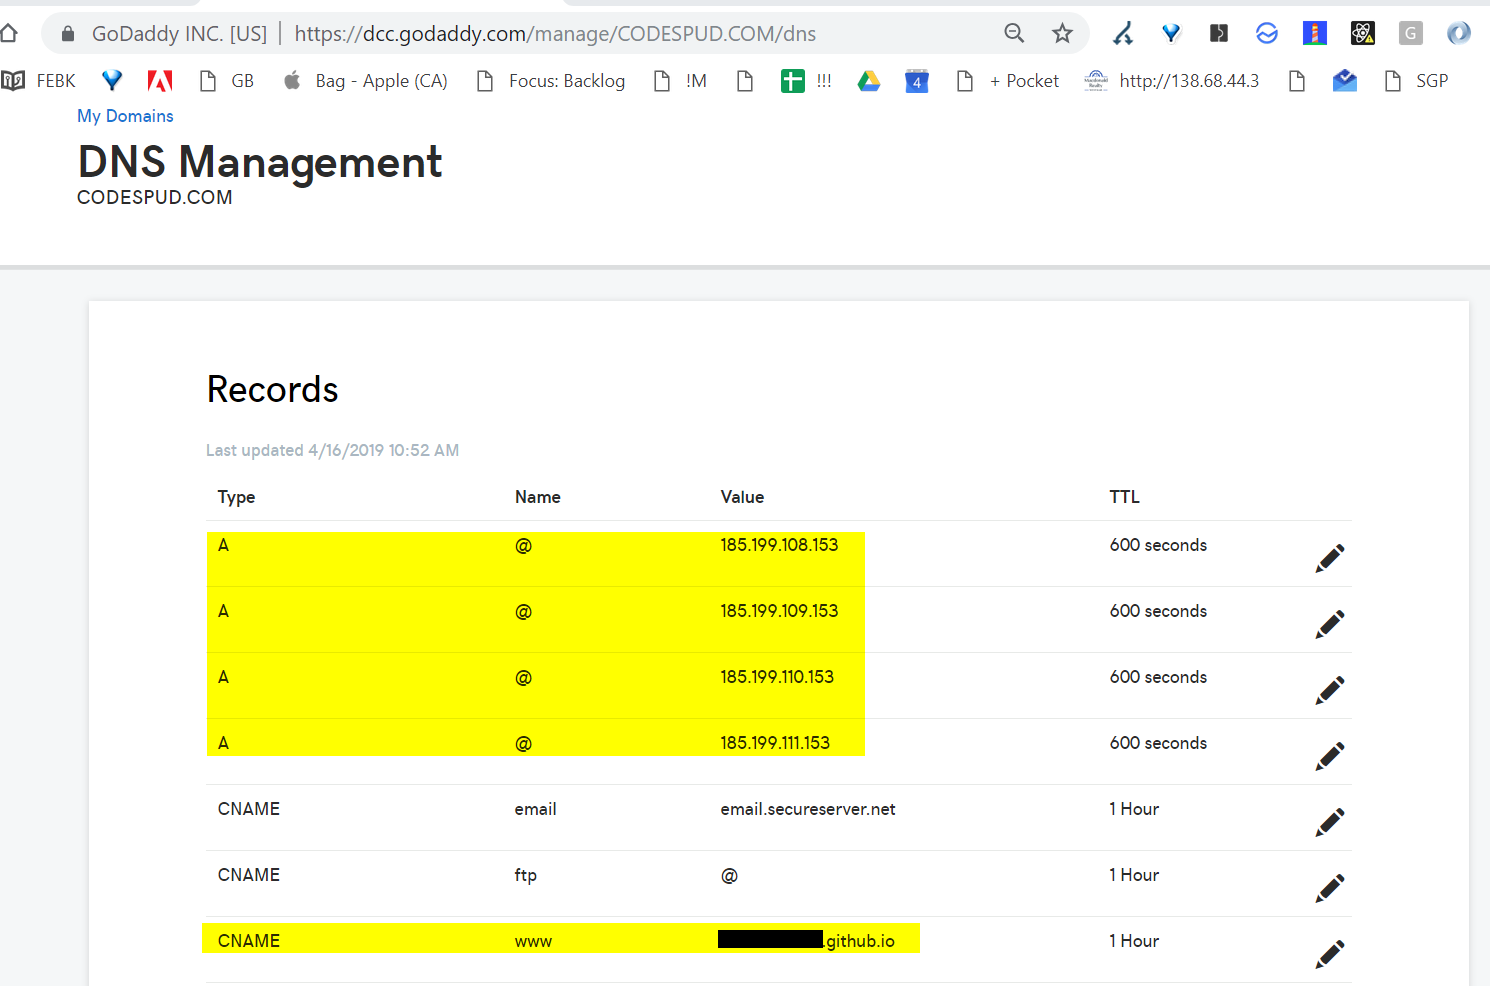Click 600 seconds TTL for 185.199.108.153
This screenshot has width=1490, height=986.
pyautogui.click(x=1158, y=545)
